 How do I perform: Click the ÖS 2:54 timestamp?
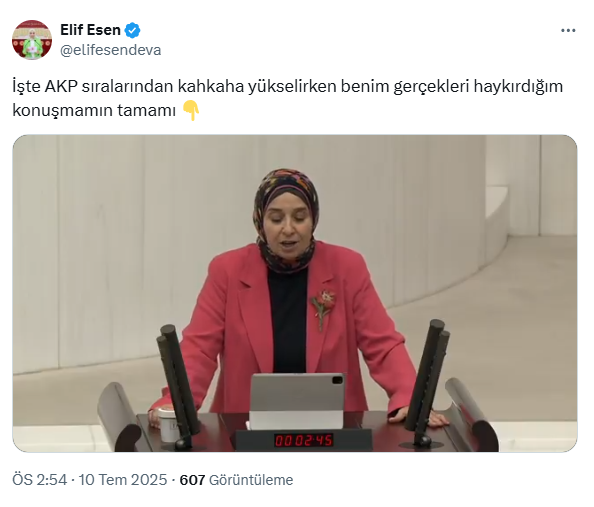[39, 480]
